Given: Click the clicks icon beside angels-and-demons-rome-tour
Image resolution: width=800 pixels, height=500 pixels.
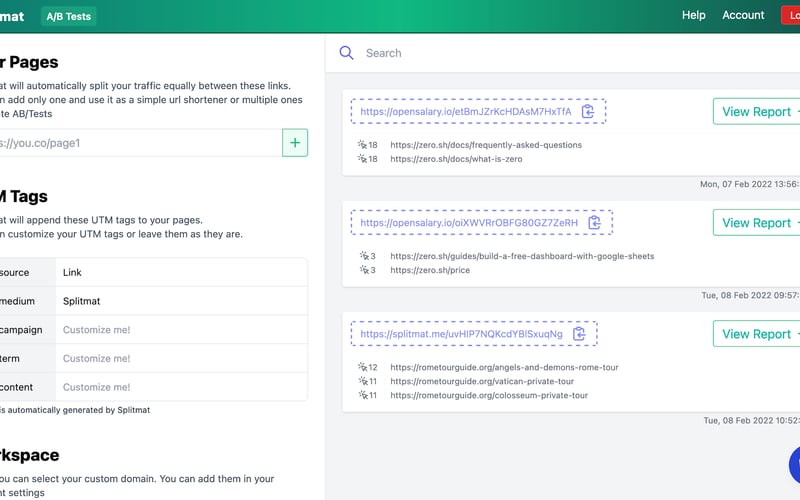Looking at the screenshot, I should pos(363,367).
